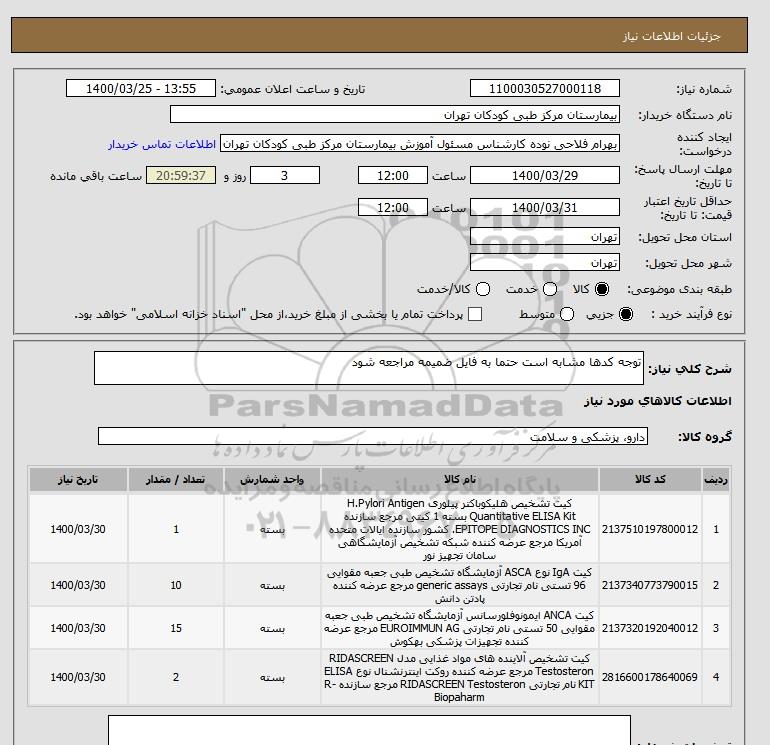Open the اطلاعات تماس خریدار link
770x745 pixels.
pyautogui.click(x=162, y=144)
